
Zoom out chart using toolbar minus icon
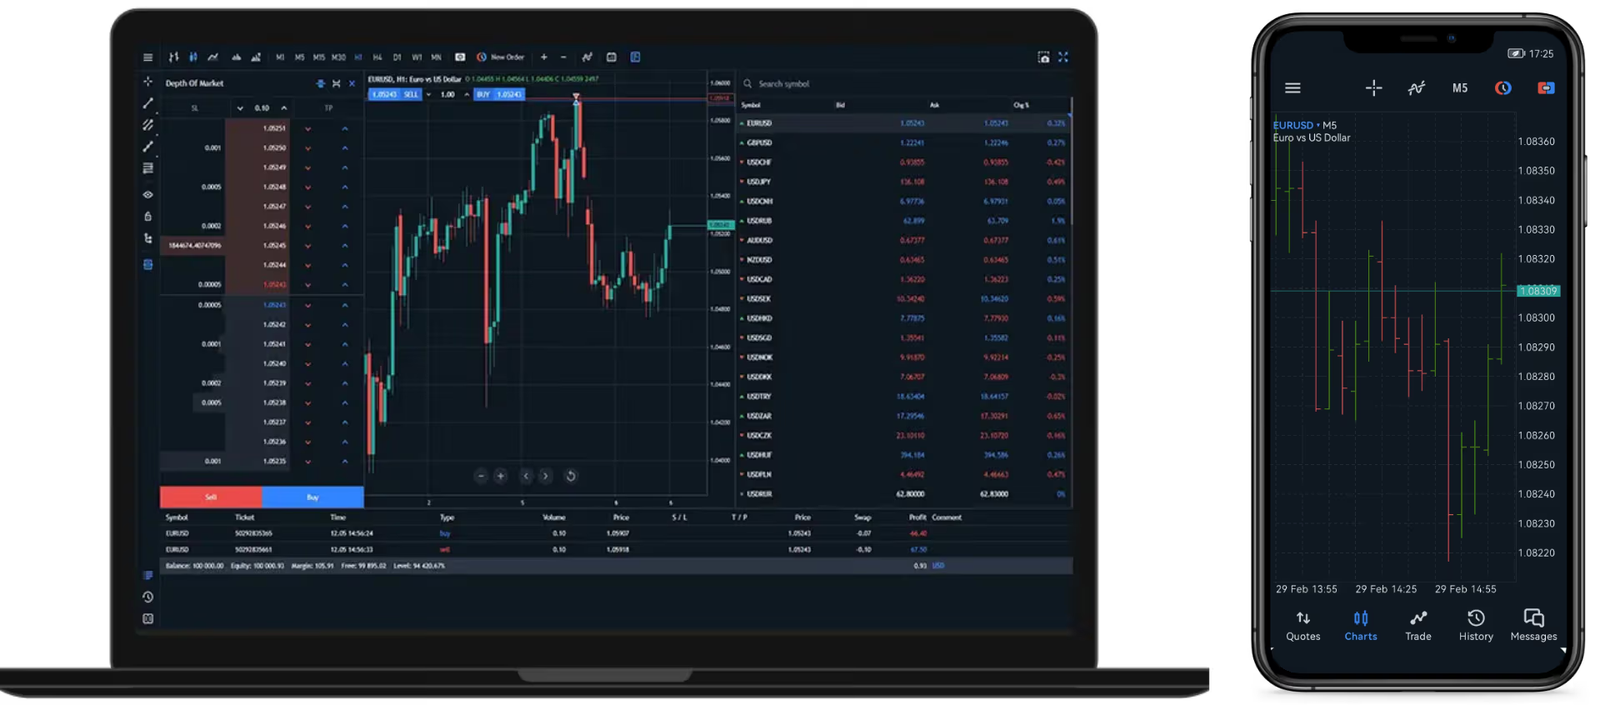pos(563,58)
